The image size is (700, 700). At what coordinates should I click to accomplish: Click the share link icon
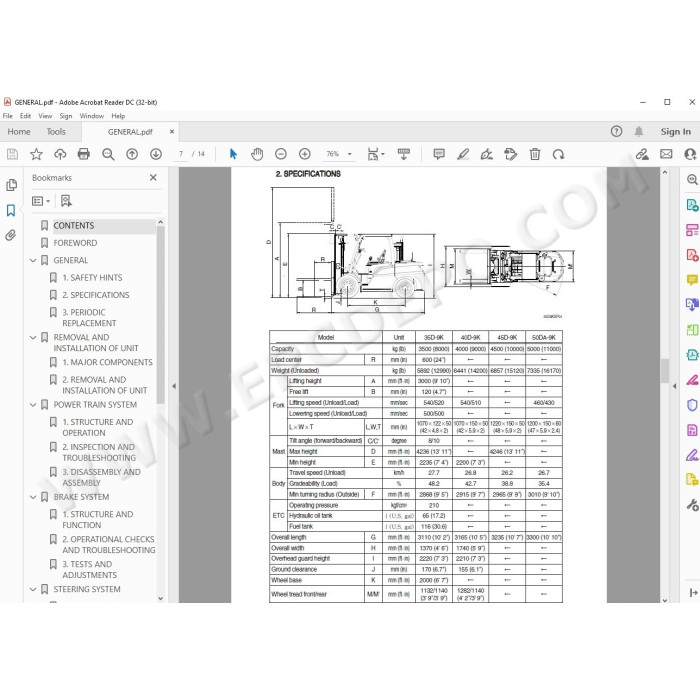[x=642, y=154]
